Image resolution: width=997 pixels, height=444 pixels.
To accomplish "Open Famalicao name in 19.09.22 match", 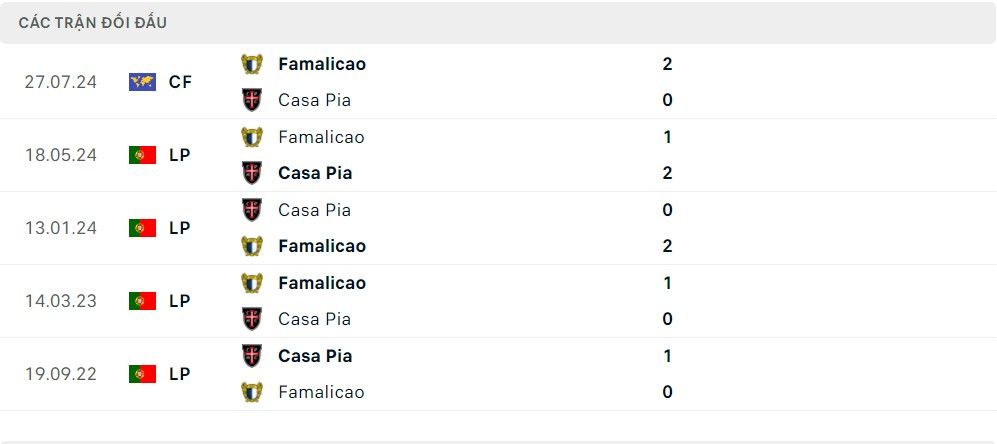I will [322, 392].
